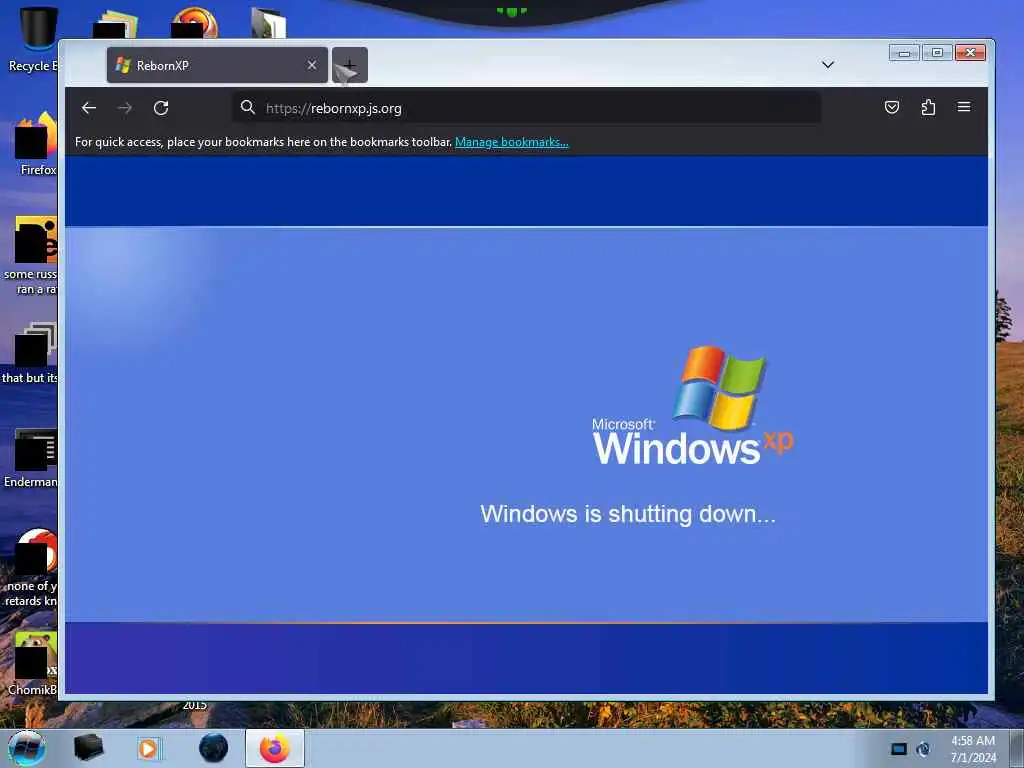Click the search magnifier in the address bar
Viewport: 1024px width, 768px height.
coord(248,107)
